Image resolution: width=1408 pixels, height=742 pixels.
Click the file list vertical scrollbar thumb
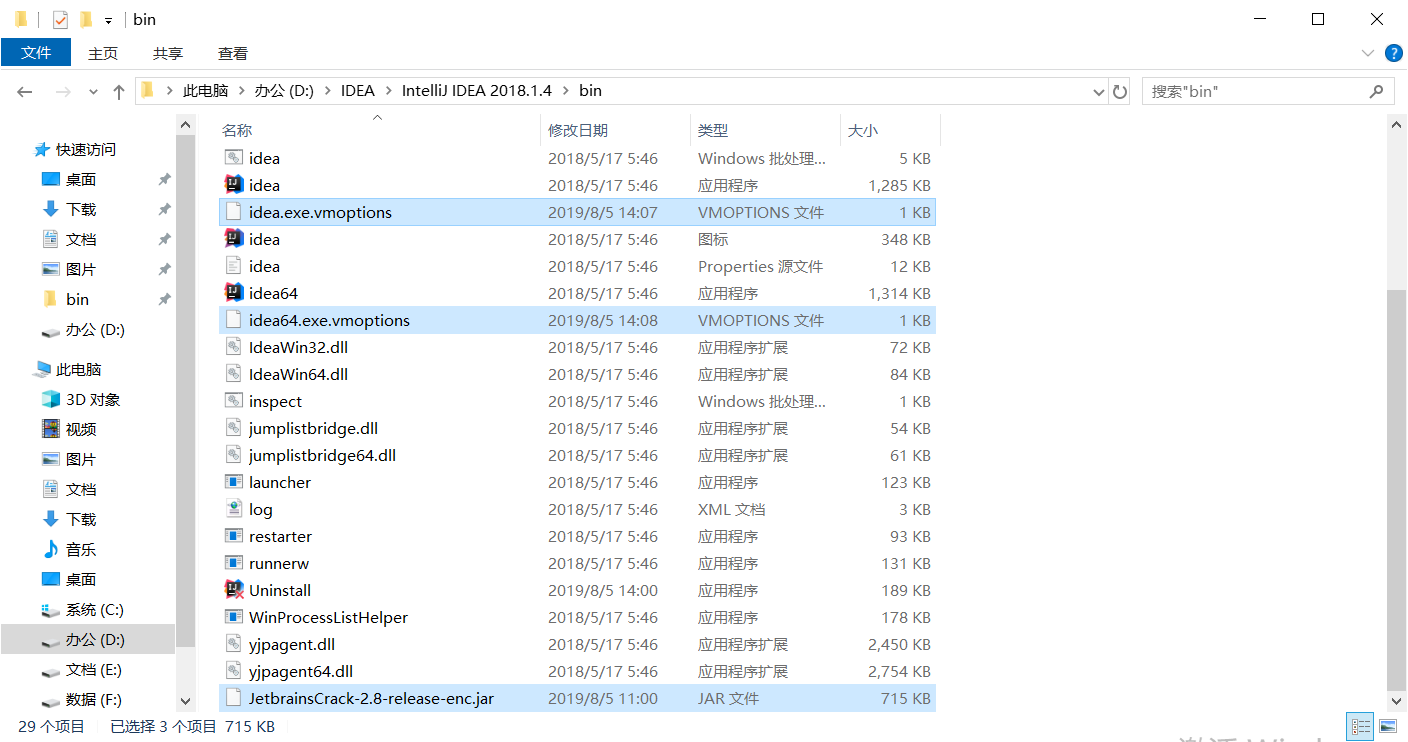[x=1396, y=488]
